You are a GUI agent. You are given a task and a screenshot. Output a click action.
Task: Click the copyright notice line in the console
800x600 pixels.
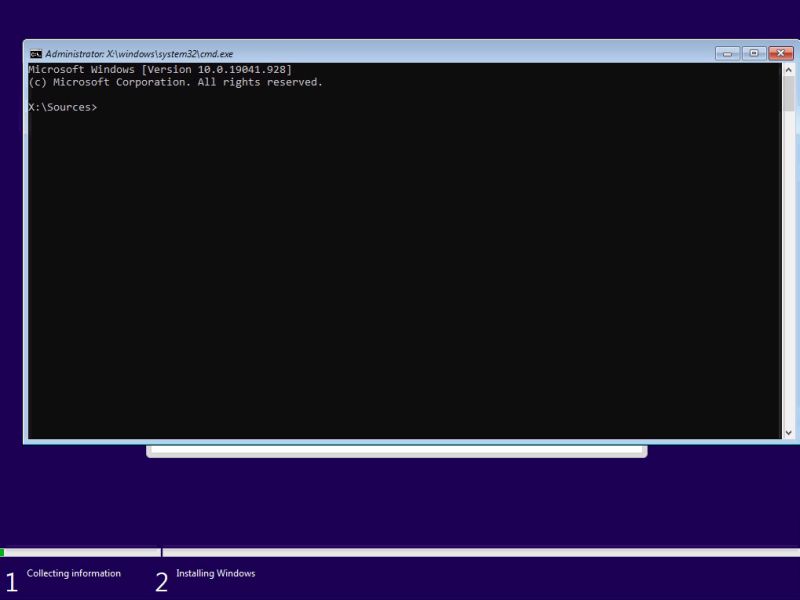point(176,82)
